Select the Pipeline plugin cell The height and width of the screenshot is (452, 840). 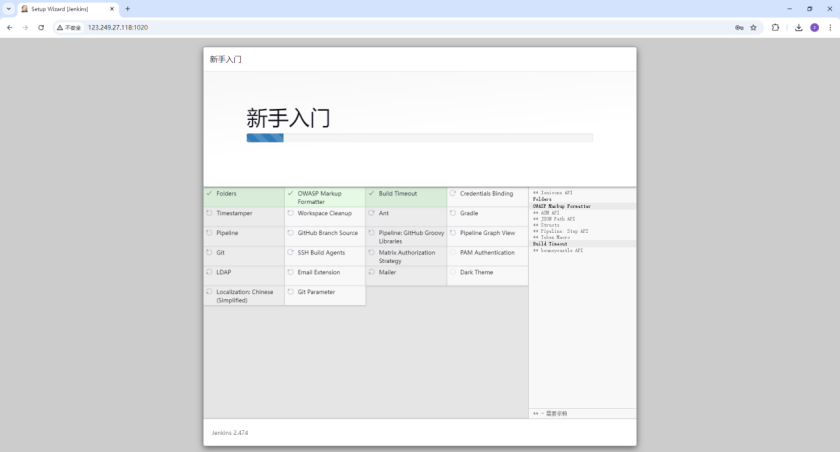pos(244,237)
